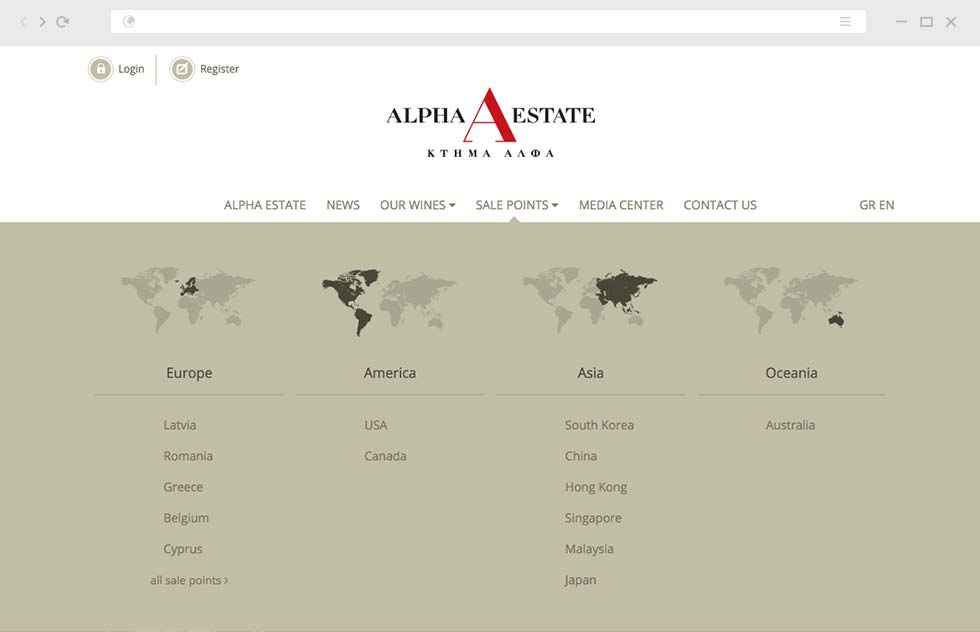Select the Asia world map image
Viewport: 980px width, 632px height.
(x=590, y=300)
